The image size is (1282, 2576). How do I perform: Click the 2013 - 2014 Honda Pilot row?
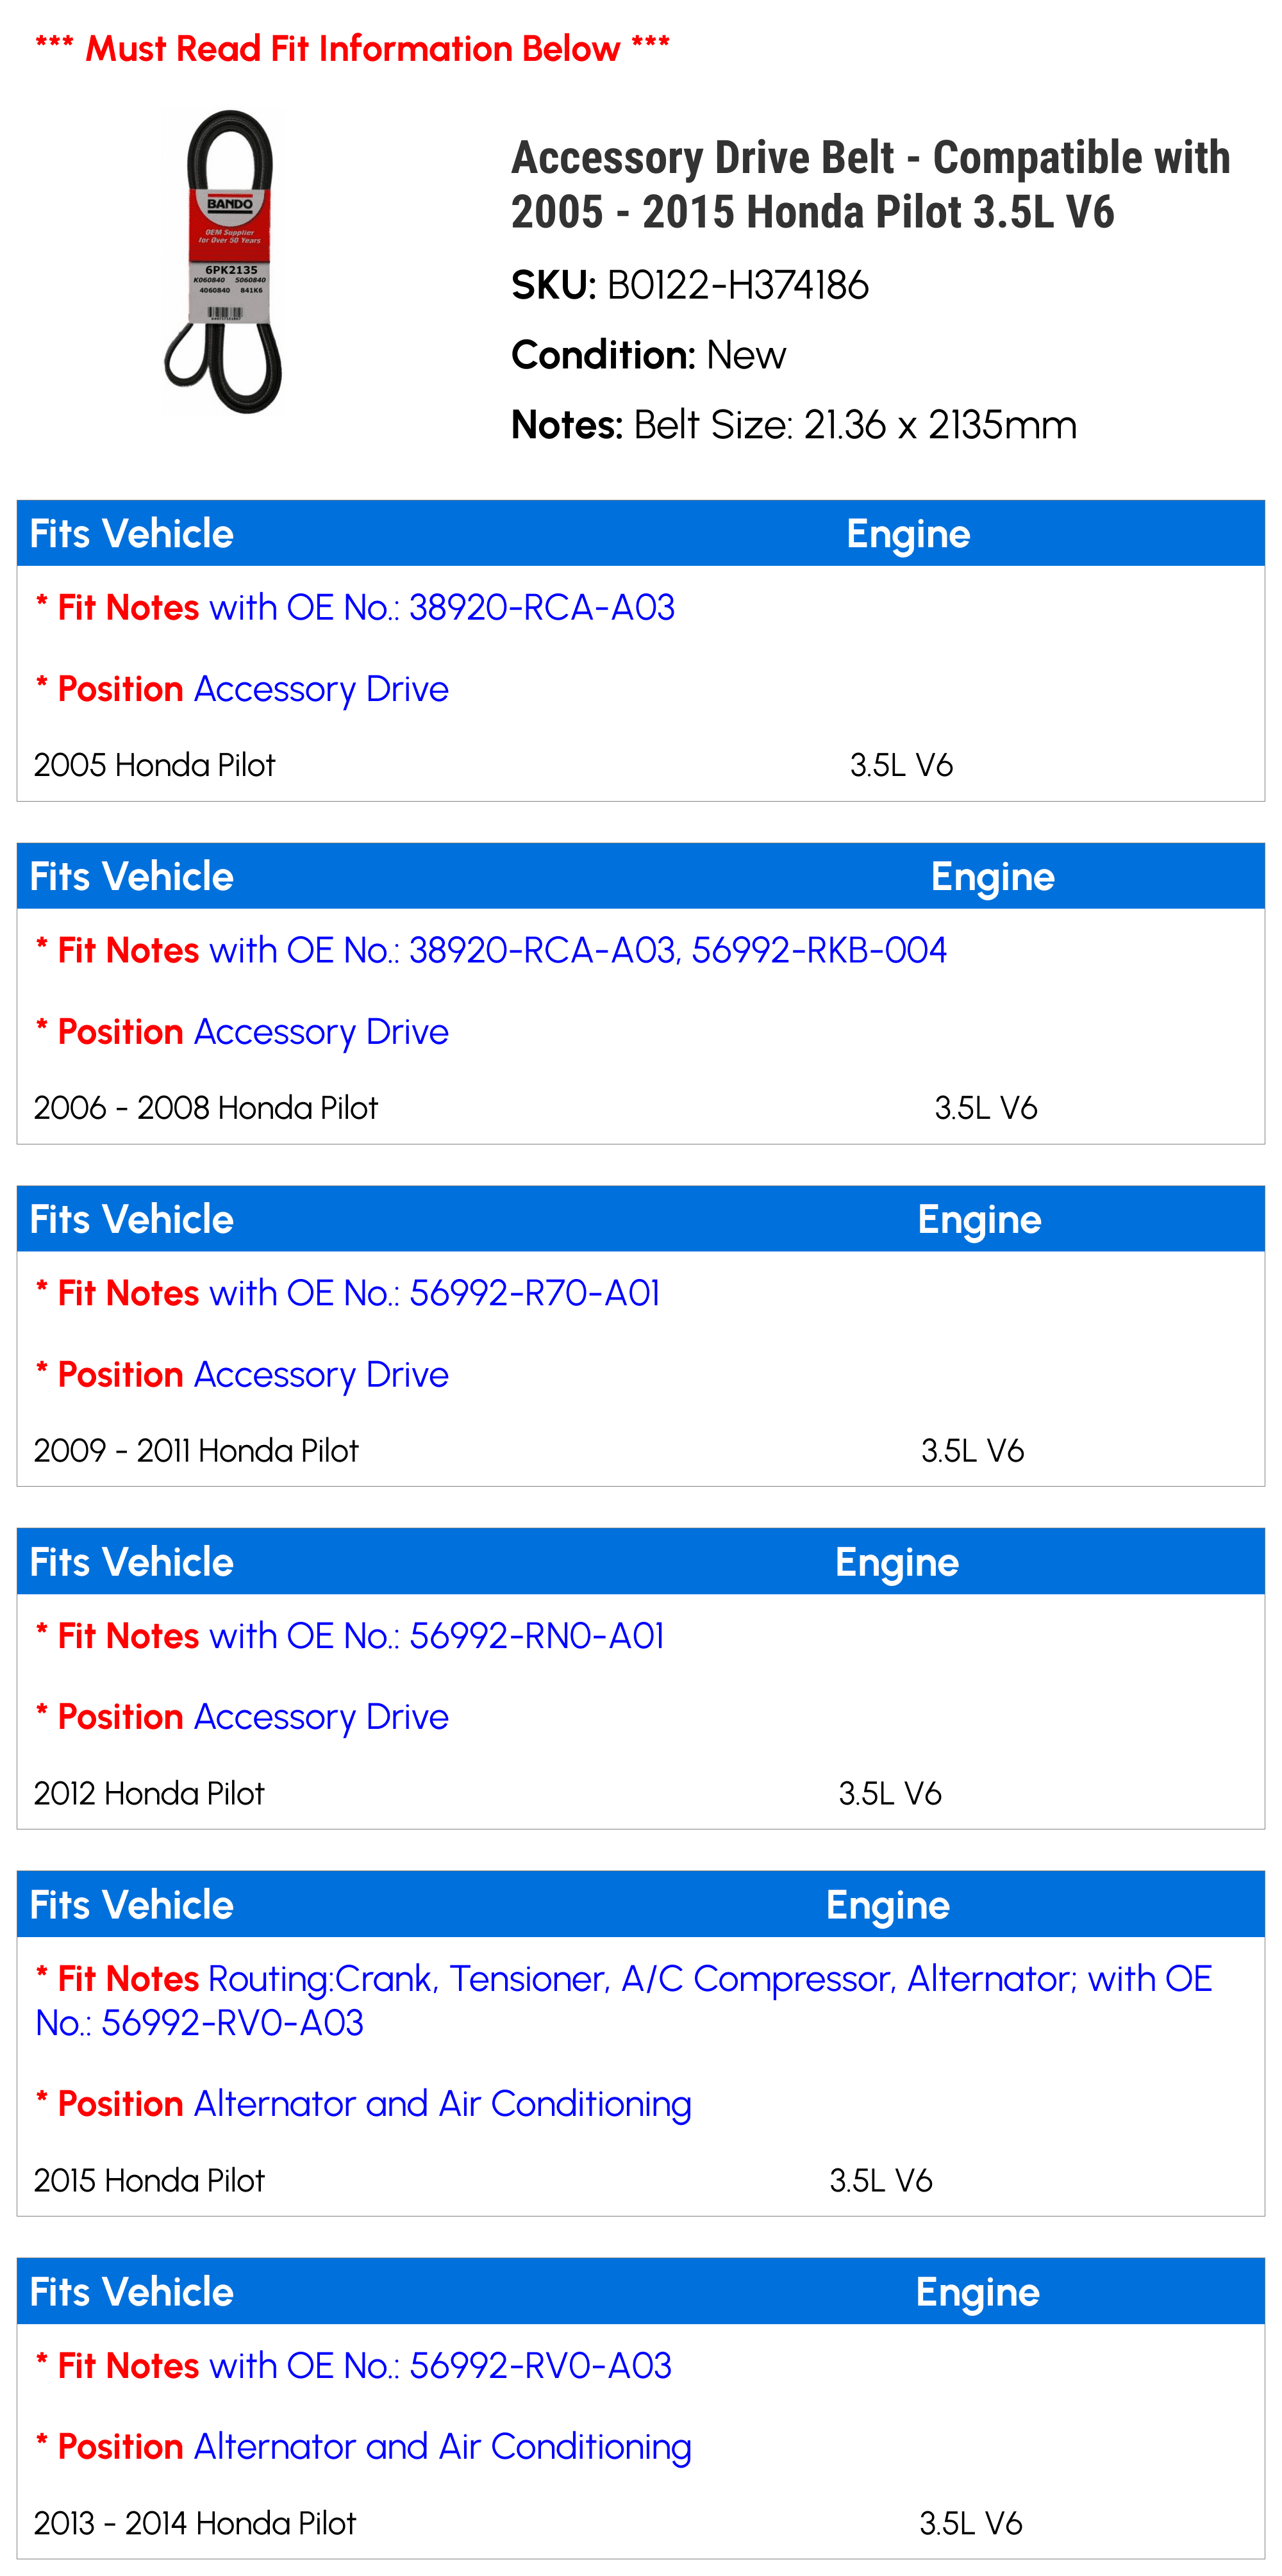(641, 2524)
